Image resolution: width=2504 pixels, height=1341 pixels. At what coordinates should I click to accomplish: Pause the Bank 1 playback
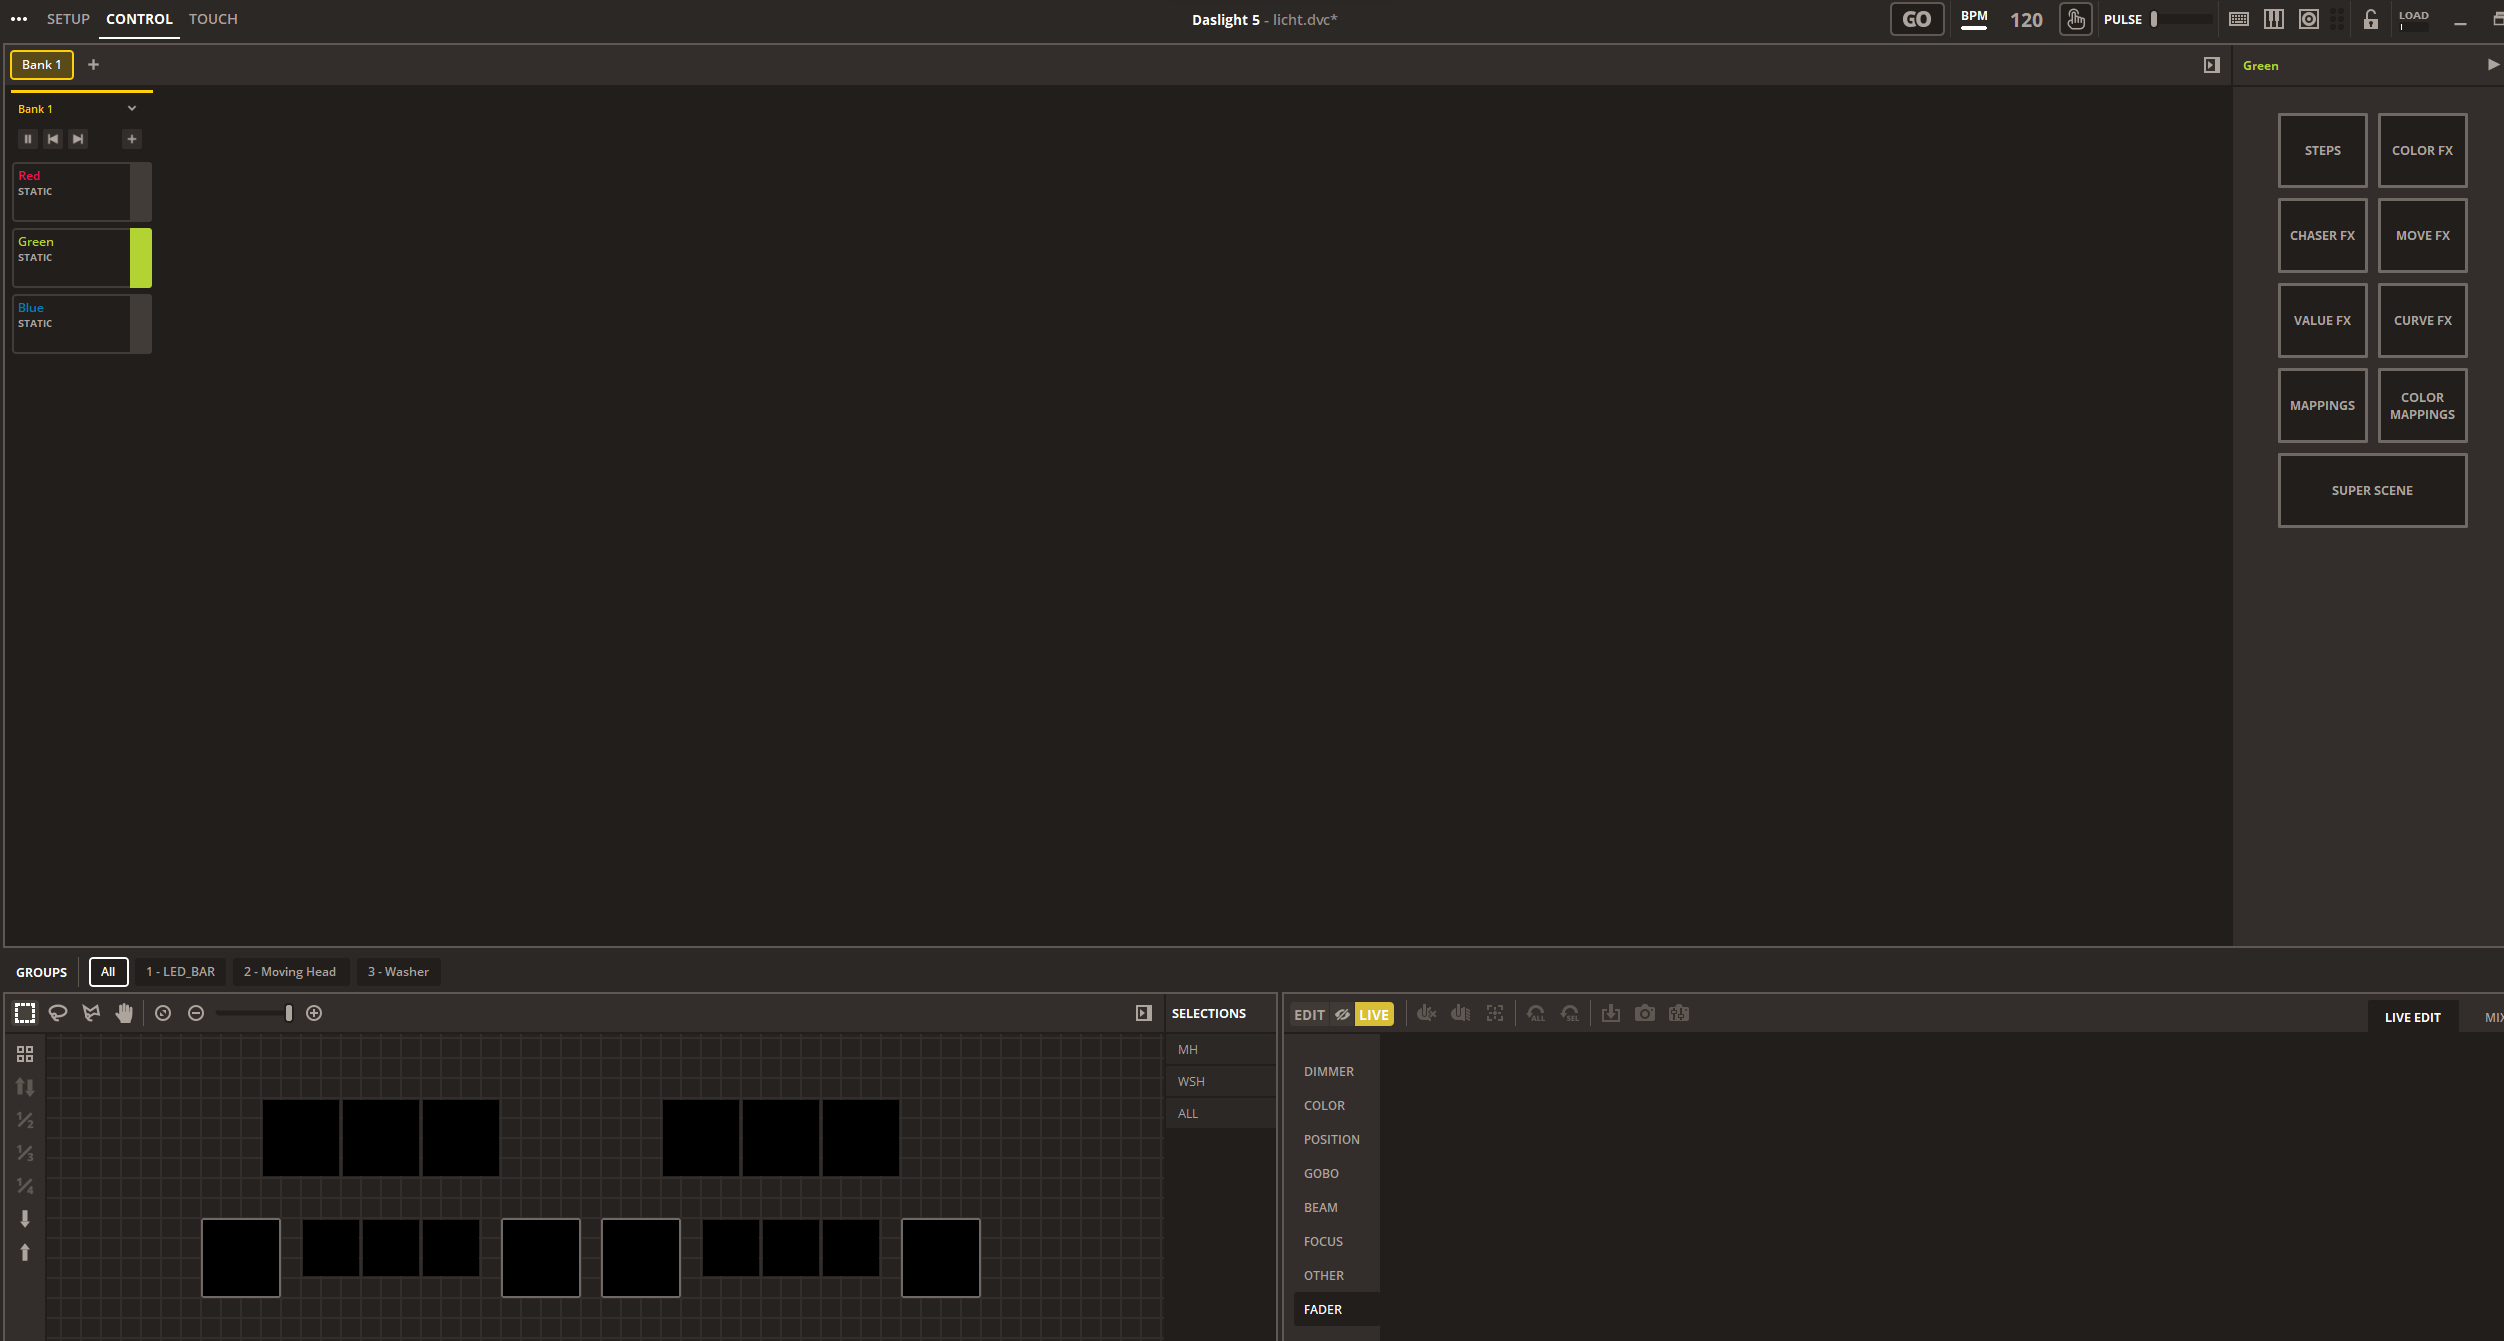click(x=28, y=139)
